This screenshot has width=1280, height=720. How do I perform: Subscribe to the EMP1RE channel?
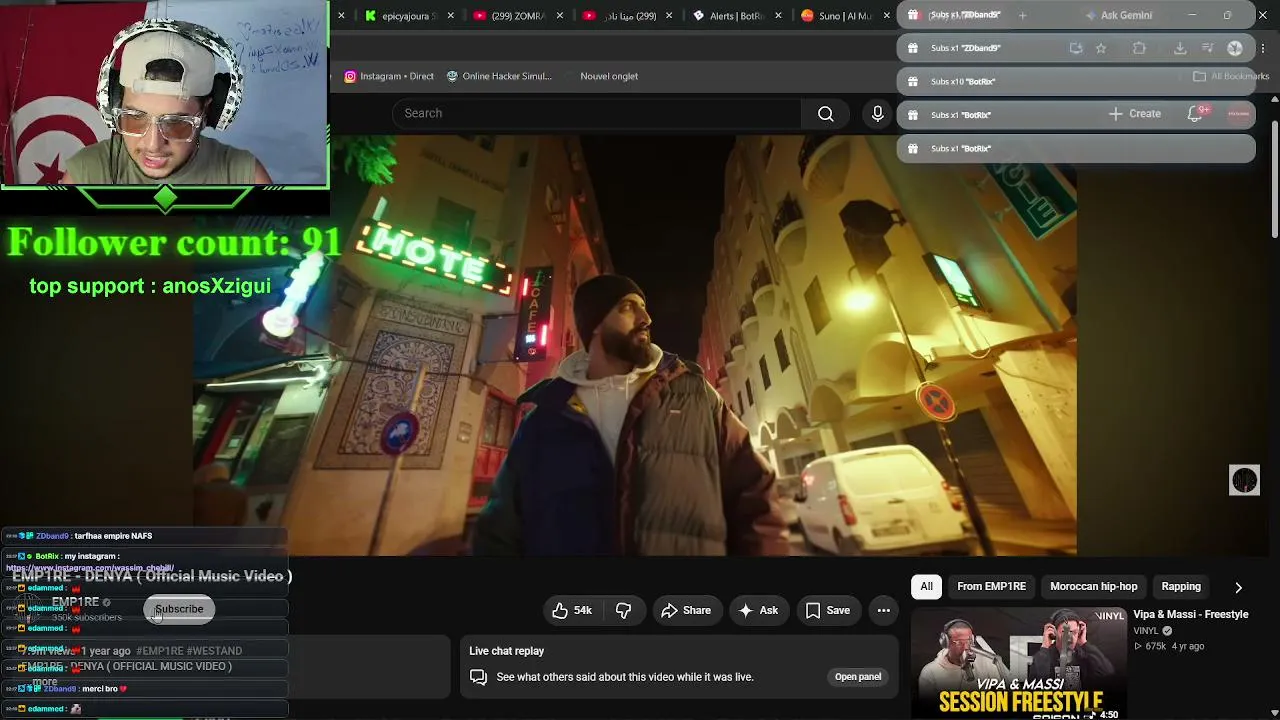(179, 609)
